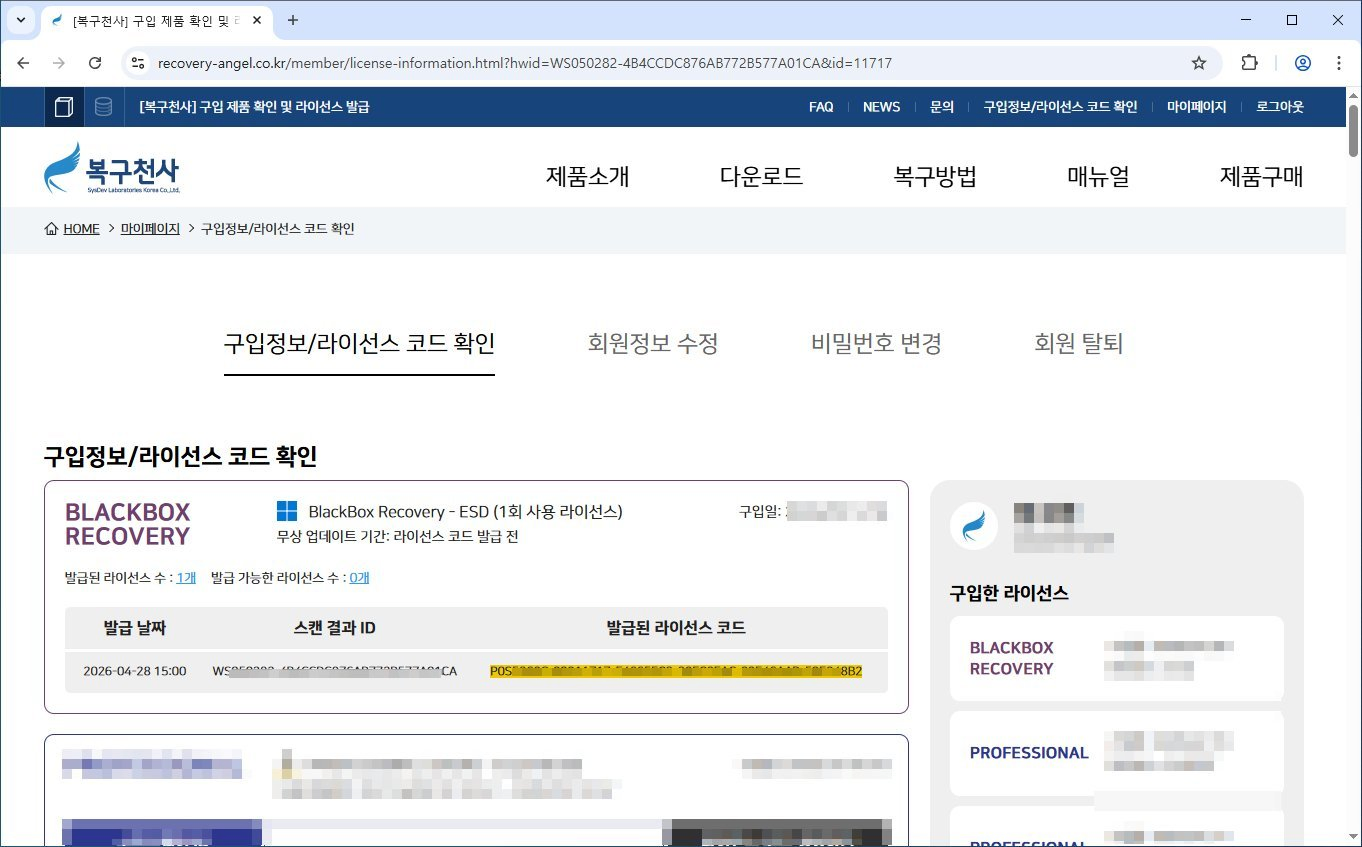Click the 무상 업데이트 기간 text line
1362x847 pixels.
coord(397,537)
